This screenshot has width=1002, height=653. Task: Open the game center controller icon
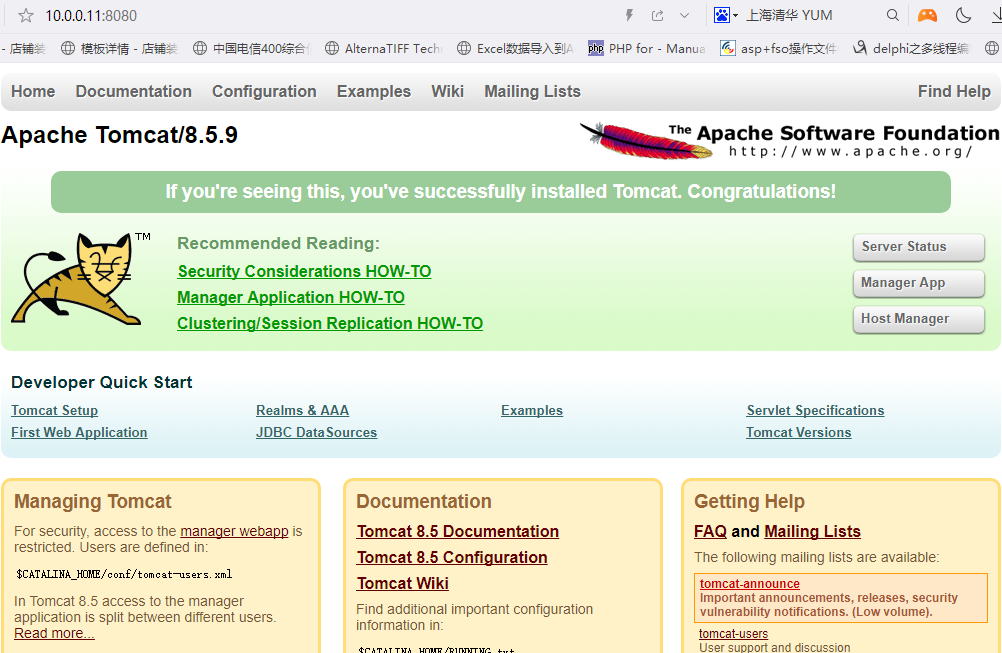tap(926, 15)
